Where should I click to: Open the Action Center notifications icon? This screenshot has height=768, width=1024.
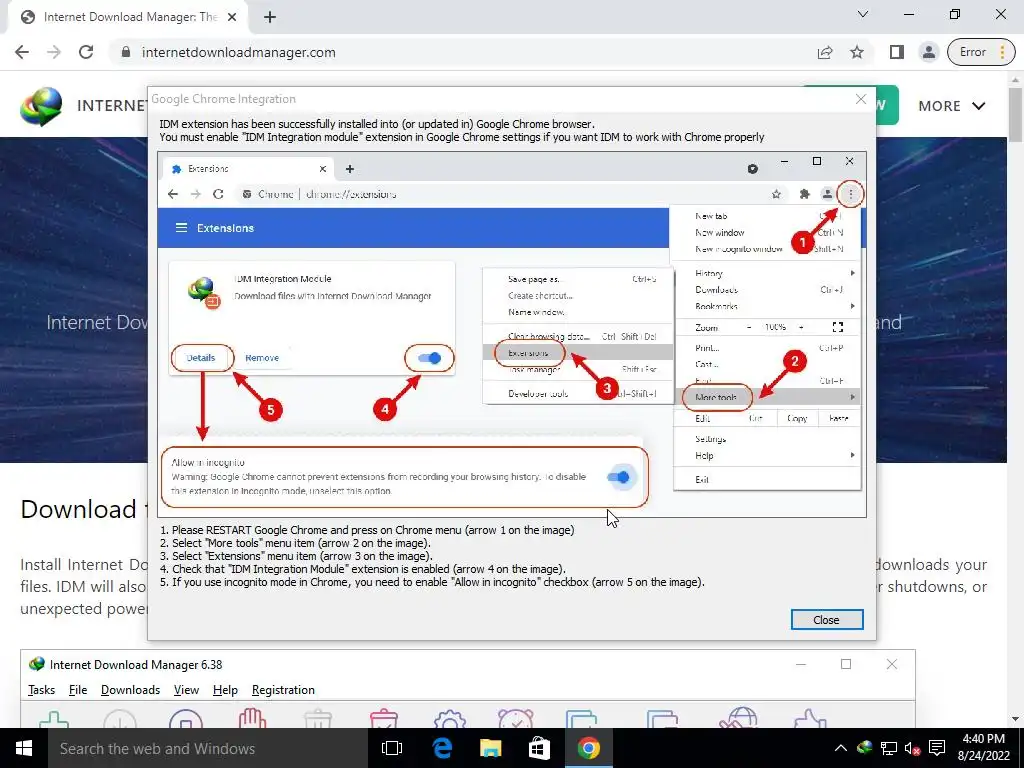point(937,748)
